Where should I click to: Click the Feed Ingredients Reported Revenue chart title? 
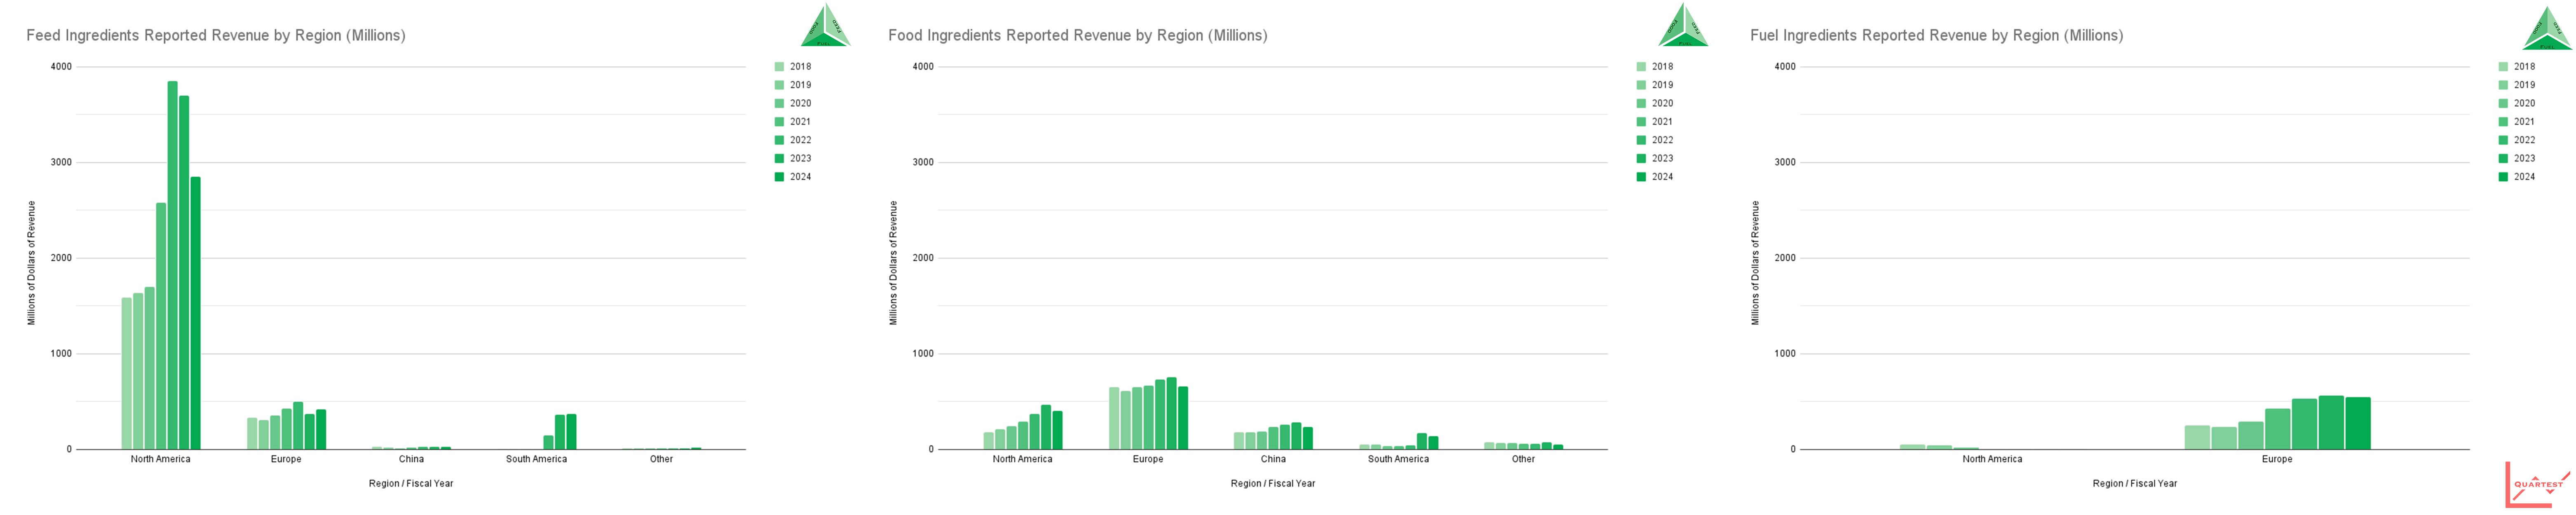[215, 36]
